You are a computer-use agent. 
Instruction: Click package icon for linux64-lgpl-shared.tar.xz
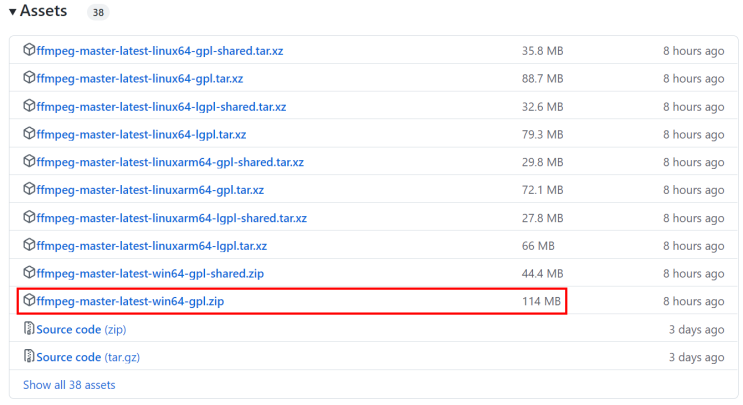pos(29,106)
